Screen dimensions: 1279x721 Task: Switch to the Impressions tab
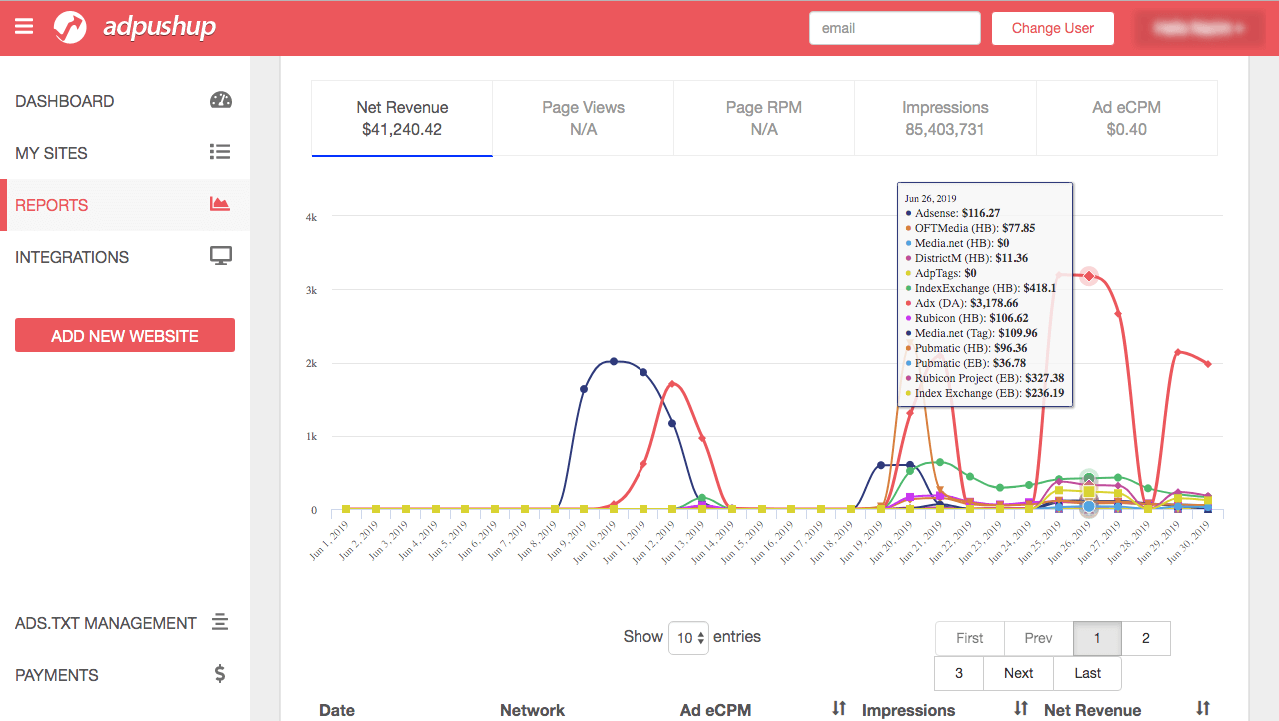945,118
